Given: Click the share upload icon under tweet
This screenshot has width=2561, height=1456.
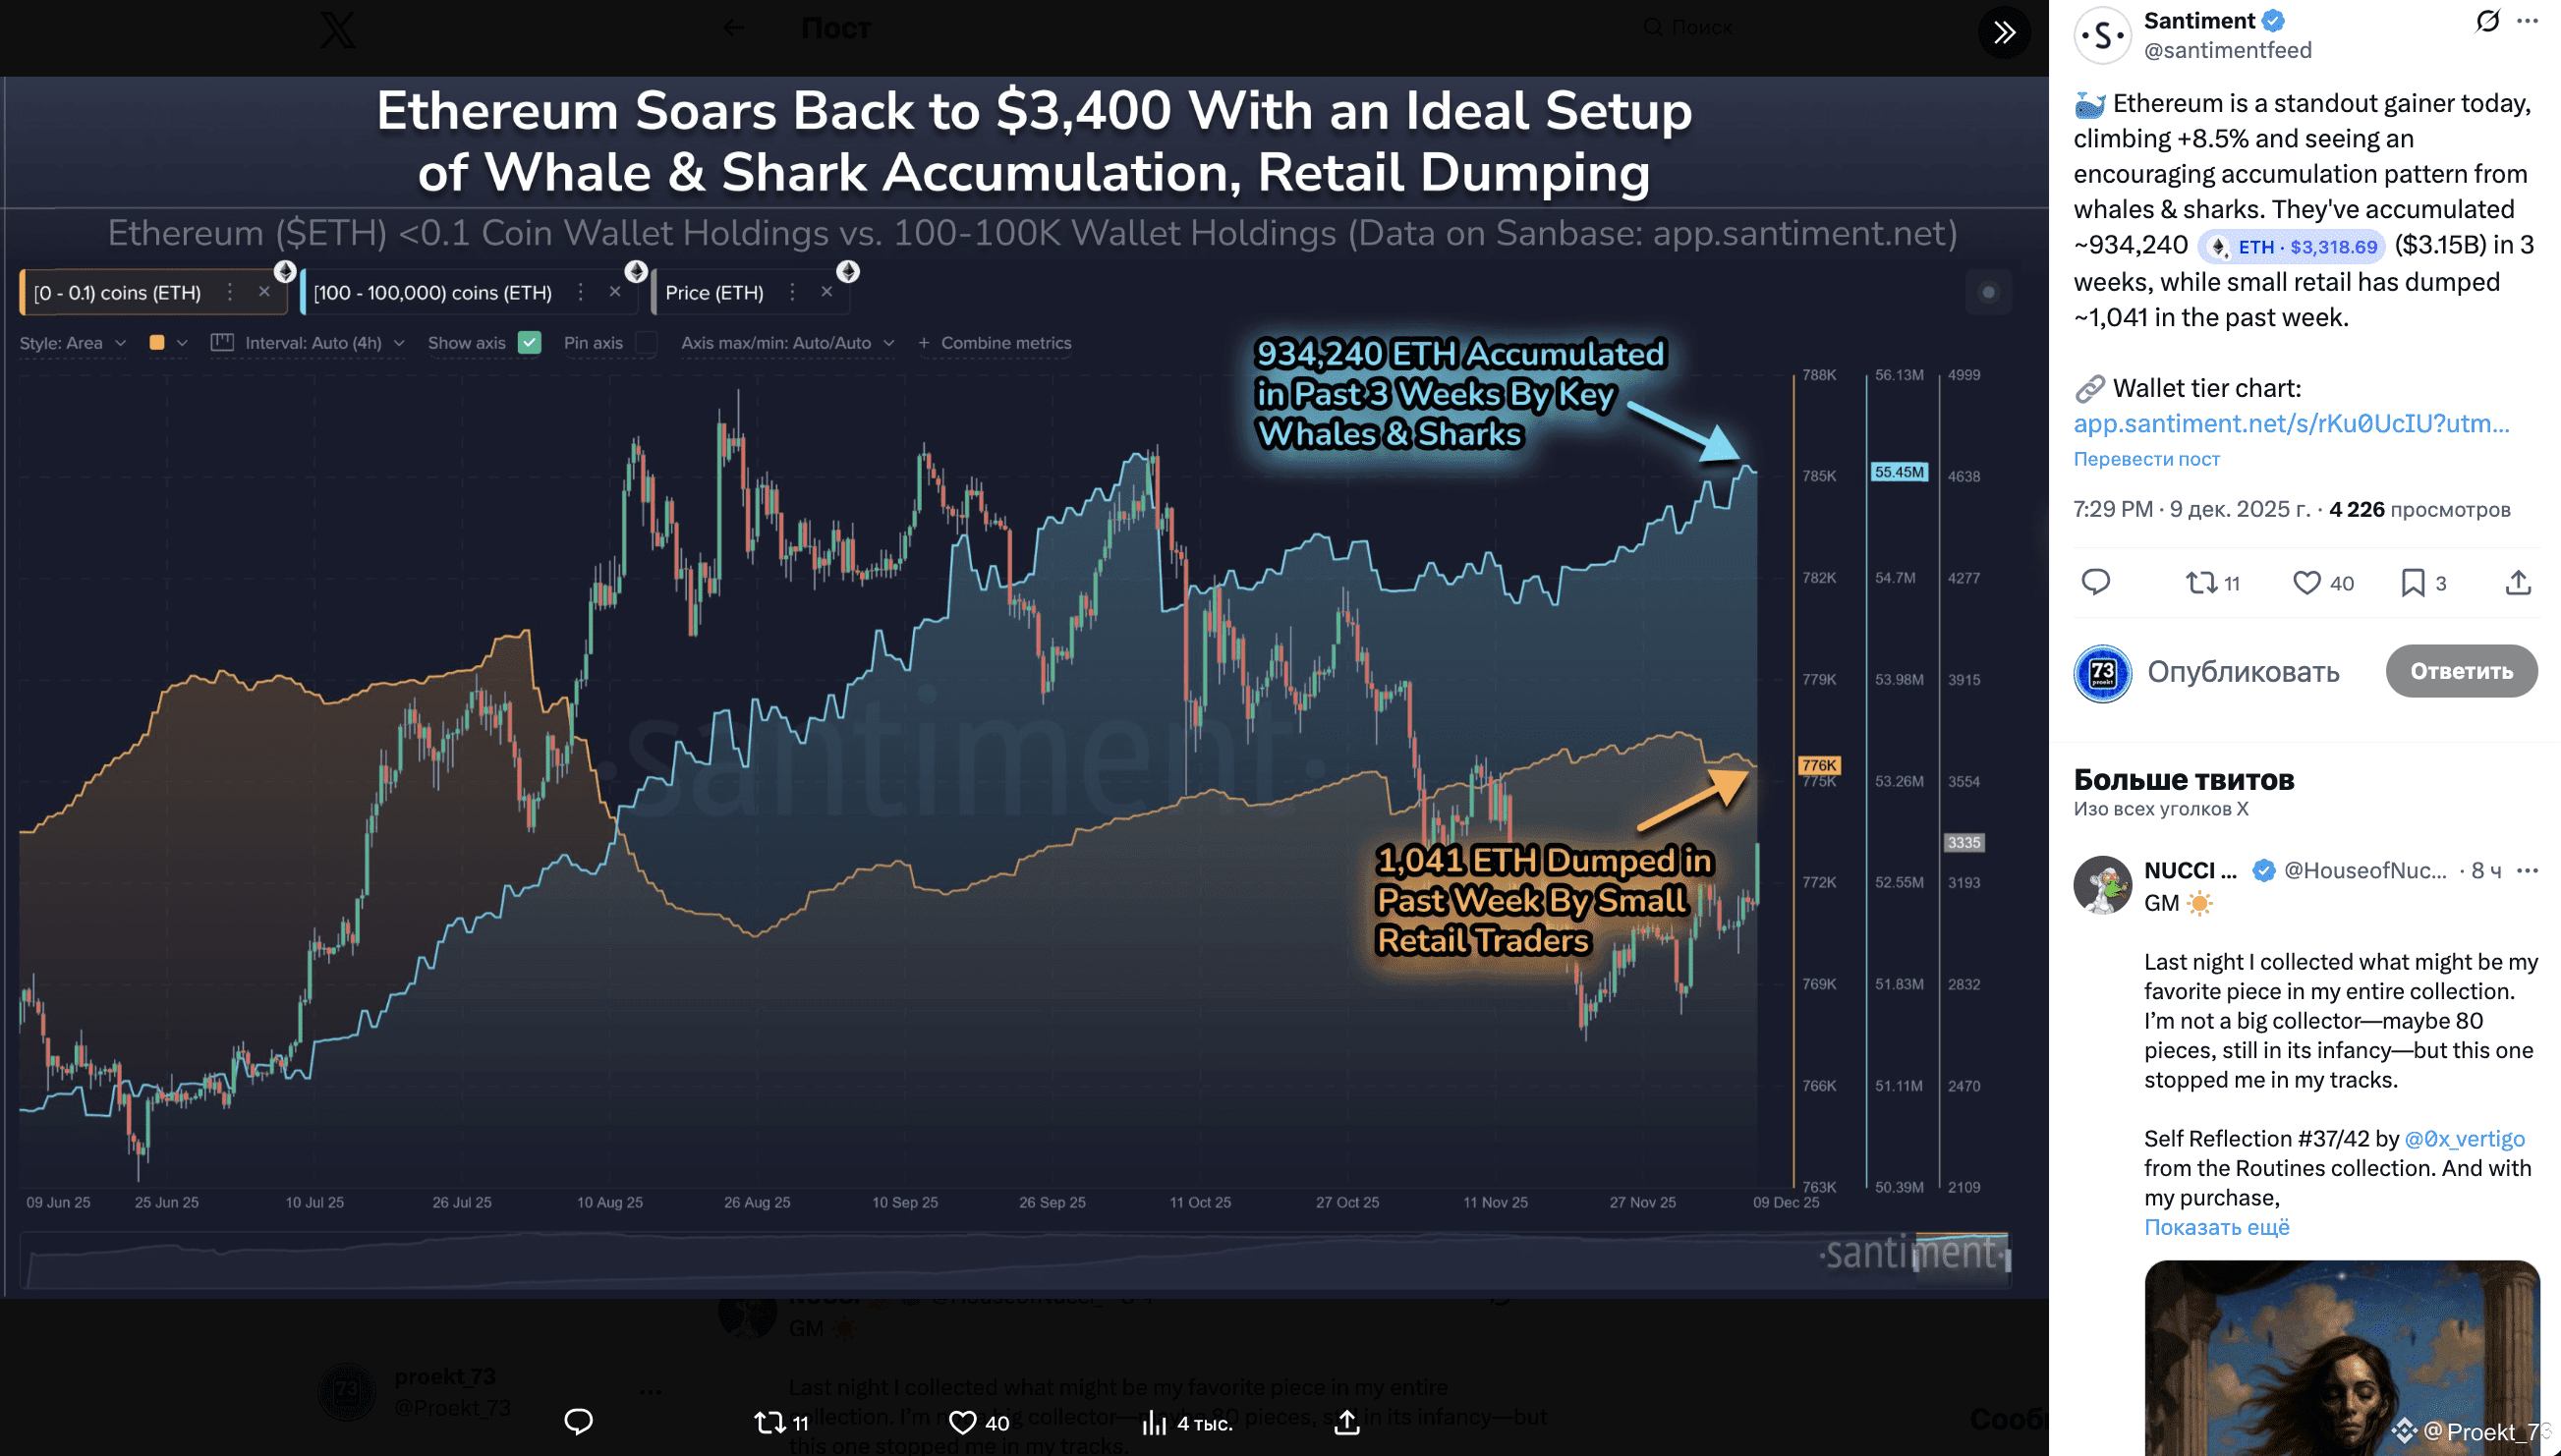Looking at the screenshot, I should point(2517,582).
